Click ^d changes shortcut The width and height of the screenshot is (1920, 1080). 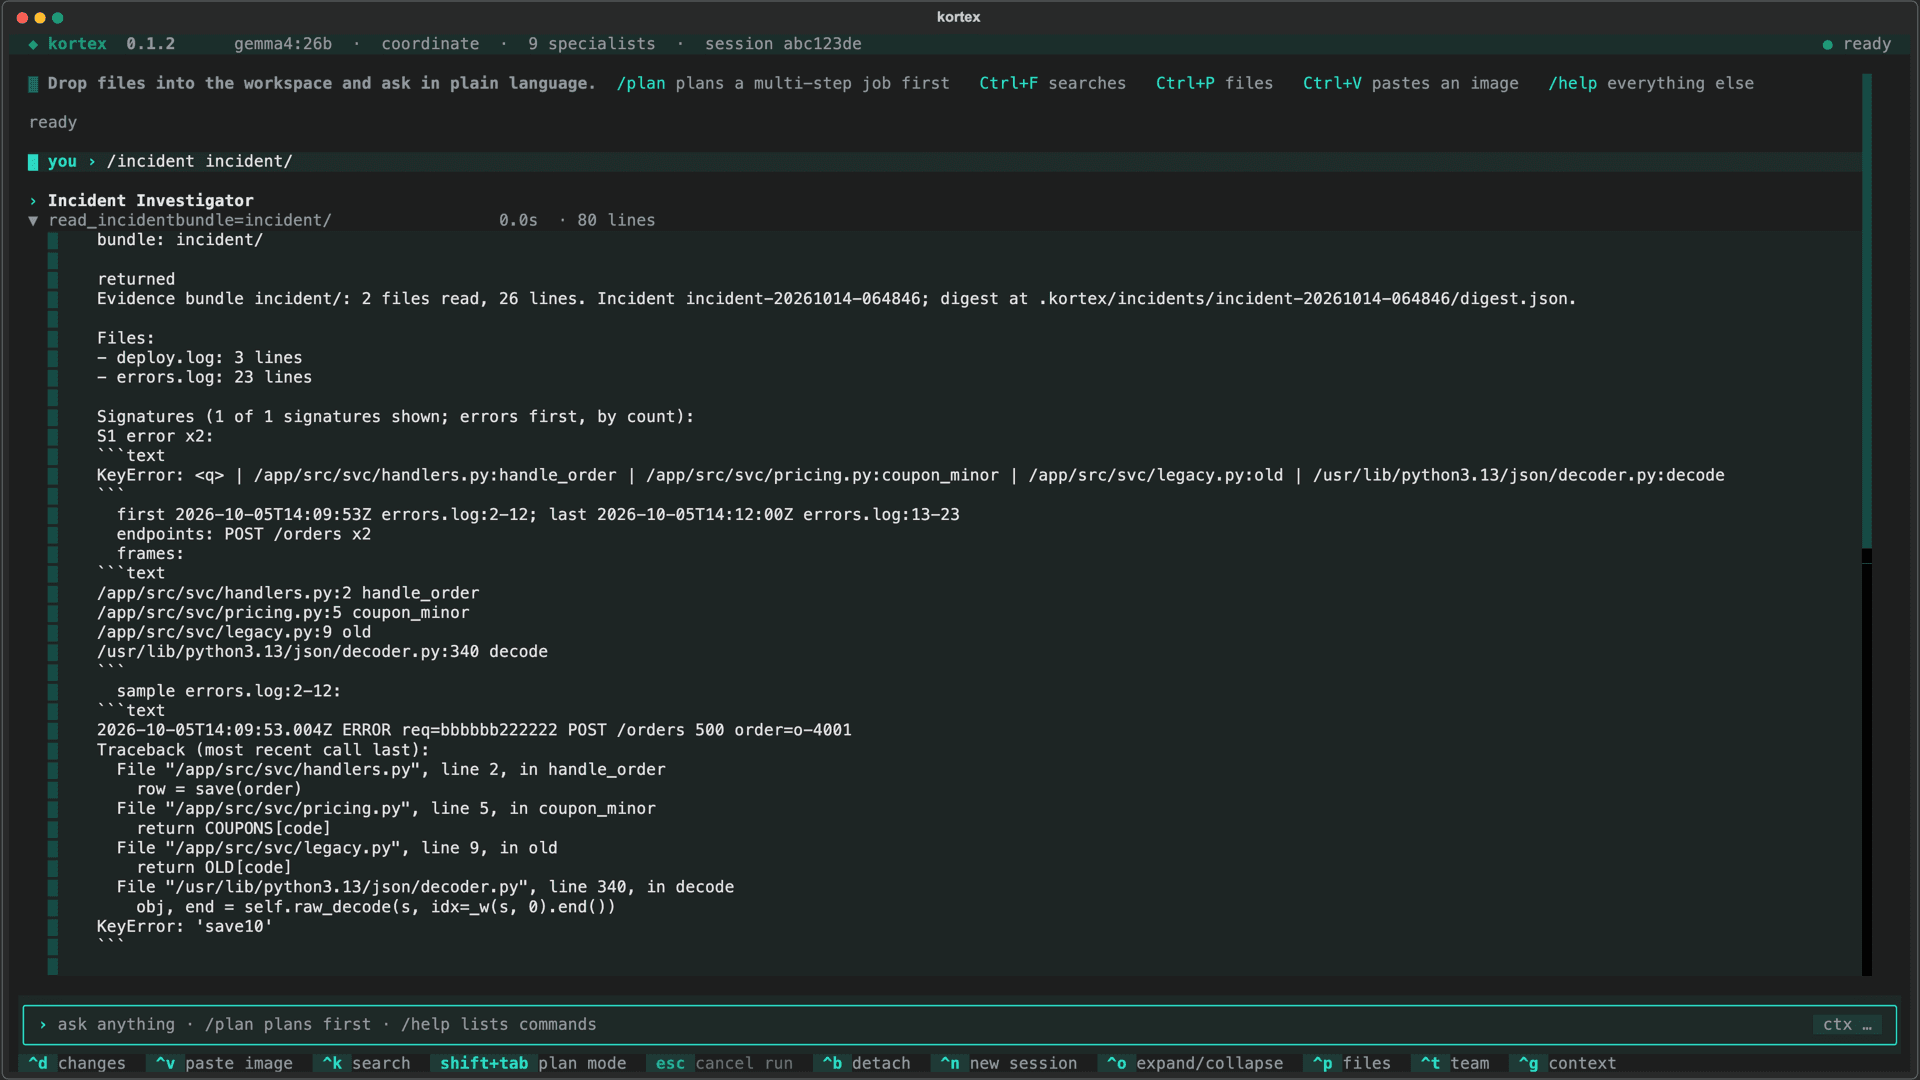(x=77, y=1063)
